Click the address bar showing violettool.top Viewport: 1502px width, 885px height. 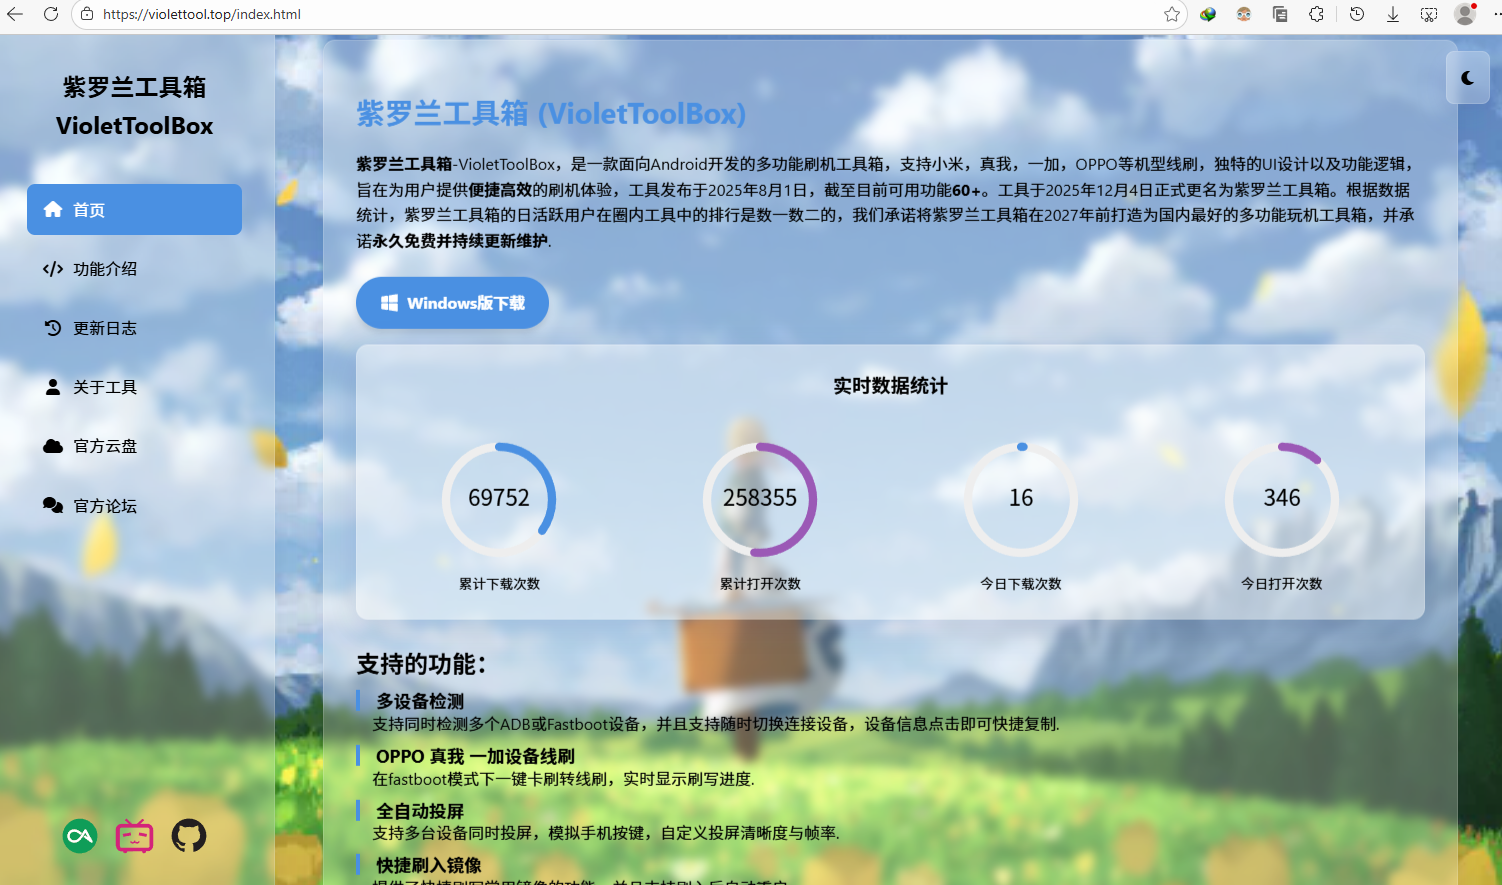point(600,14)
